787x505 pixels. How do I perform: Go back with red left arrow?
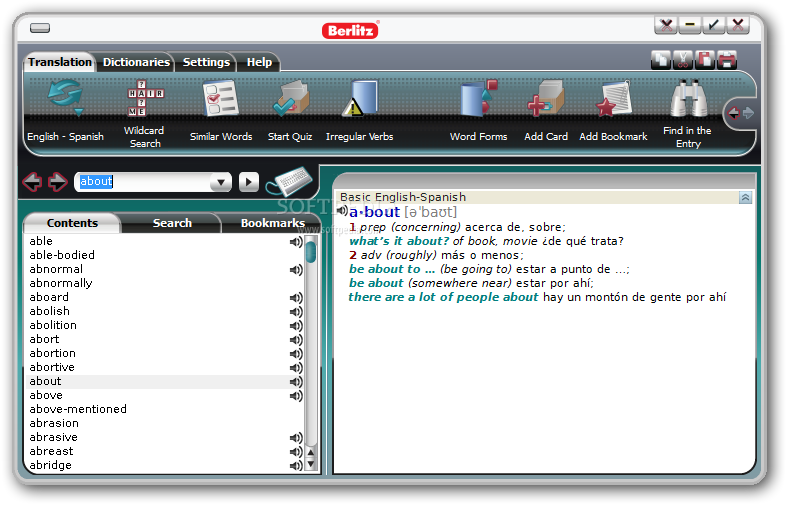tap(32, 182)
